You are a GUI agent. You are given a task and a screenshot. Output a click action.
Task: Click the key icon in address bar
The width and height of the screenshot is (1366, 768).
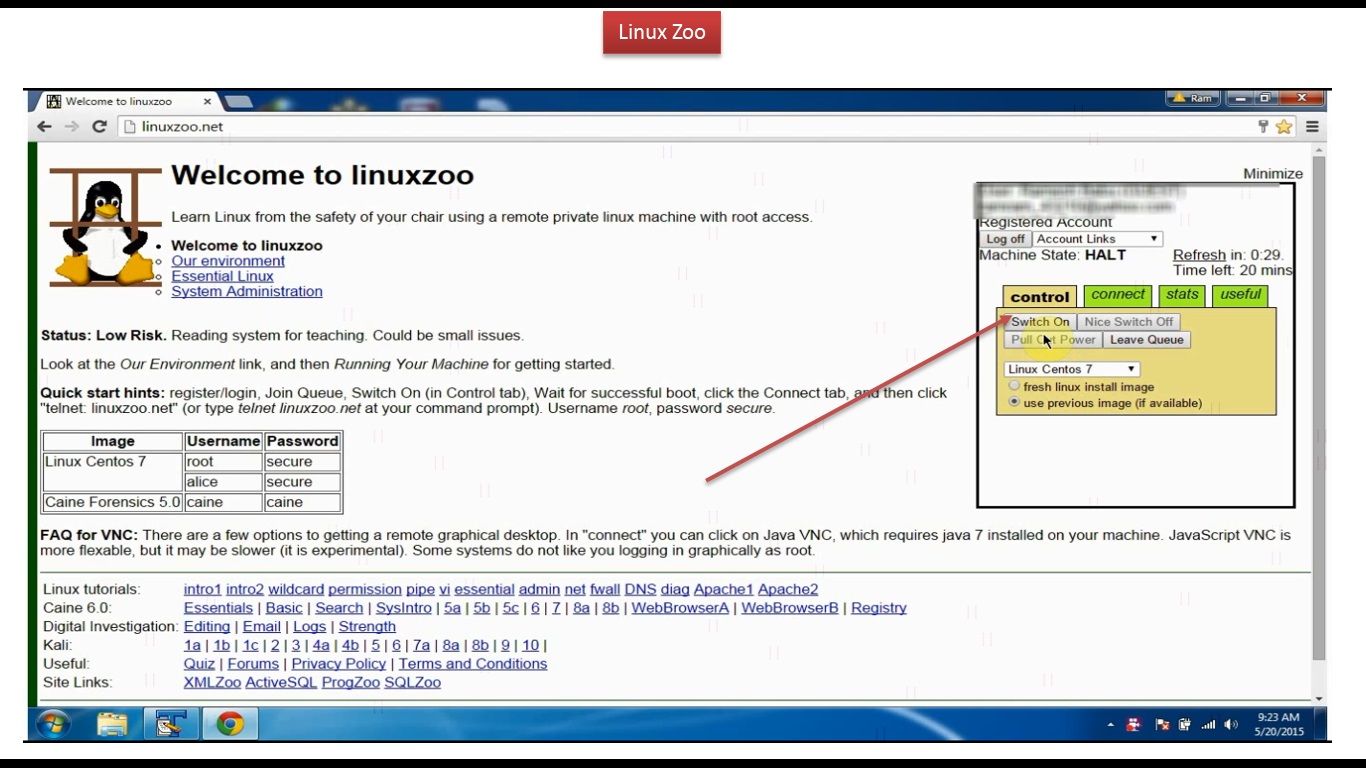1263,127
